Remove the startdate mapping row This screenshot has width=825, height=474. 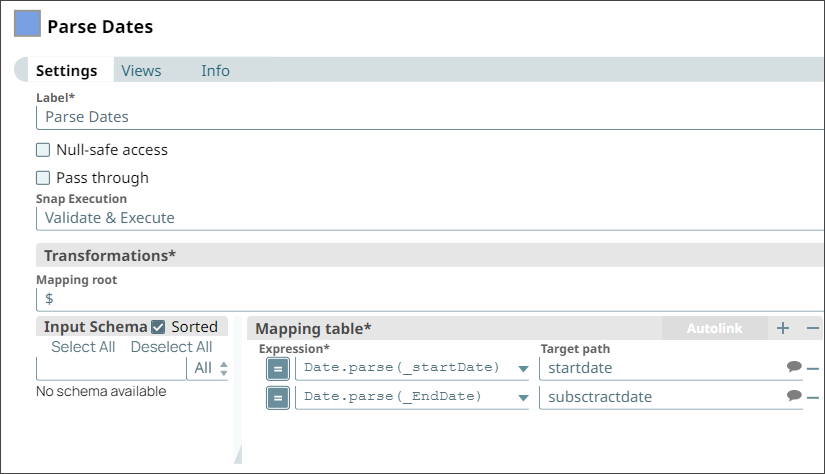[813, 369]
